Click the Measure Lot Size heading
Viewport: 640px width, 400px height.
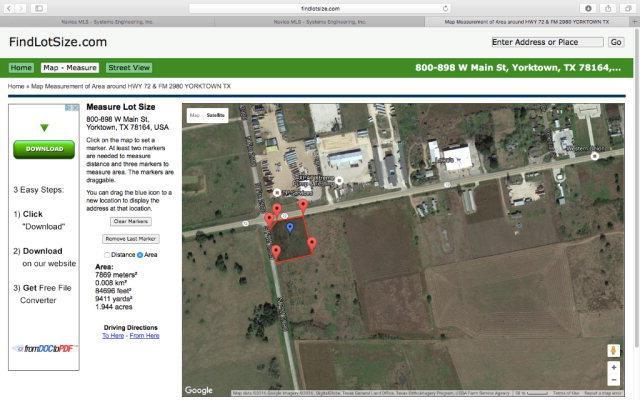coord(121,107)
